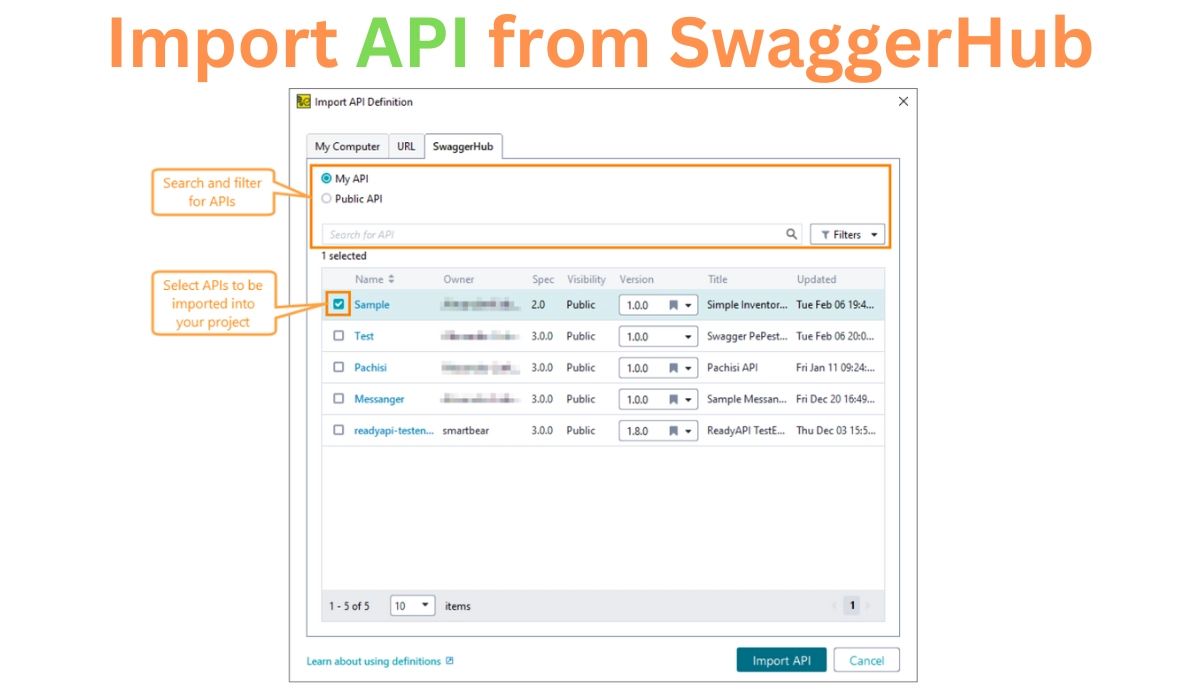Click the Visibility column header
Image resolution: width=1200 pixels, height=700 pixels.
586,279
